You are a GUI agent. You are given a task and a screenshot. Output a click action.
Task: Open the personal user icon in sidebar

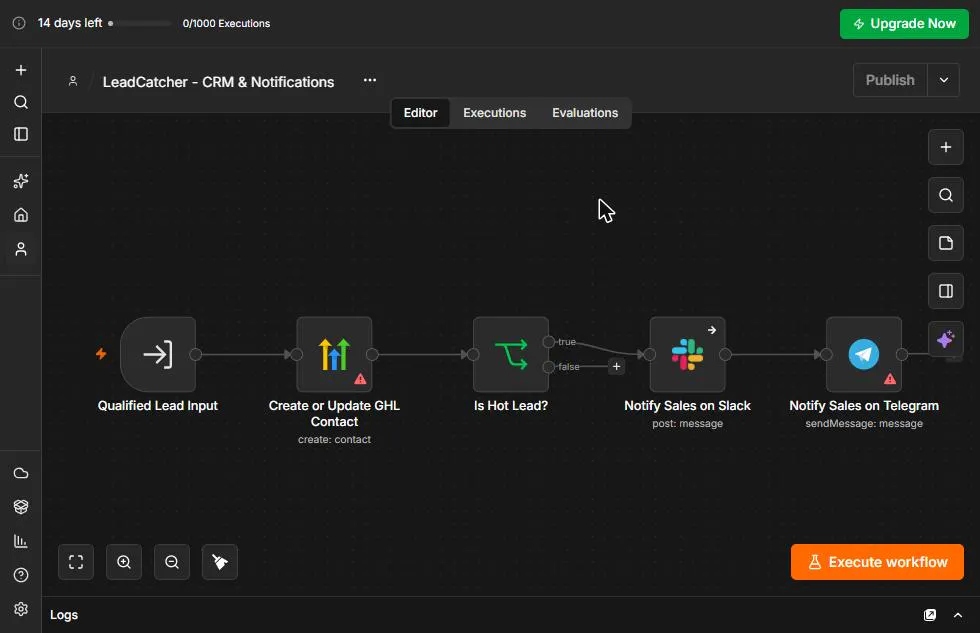click(21, 249)
